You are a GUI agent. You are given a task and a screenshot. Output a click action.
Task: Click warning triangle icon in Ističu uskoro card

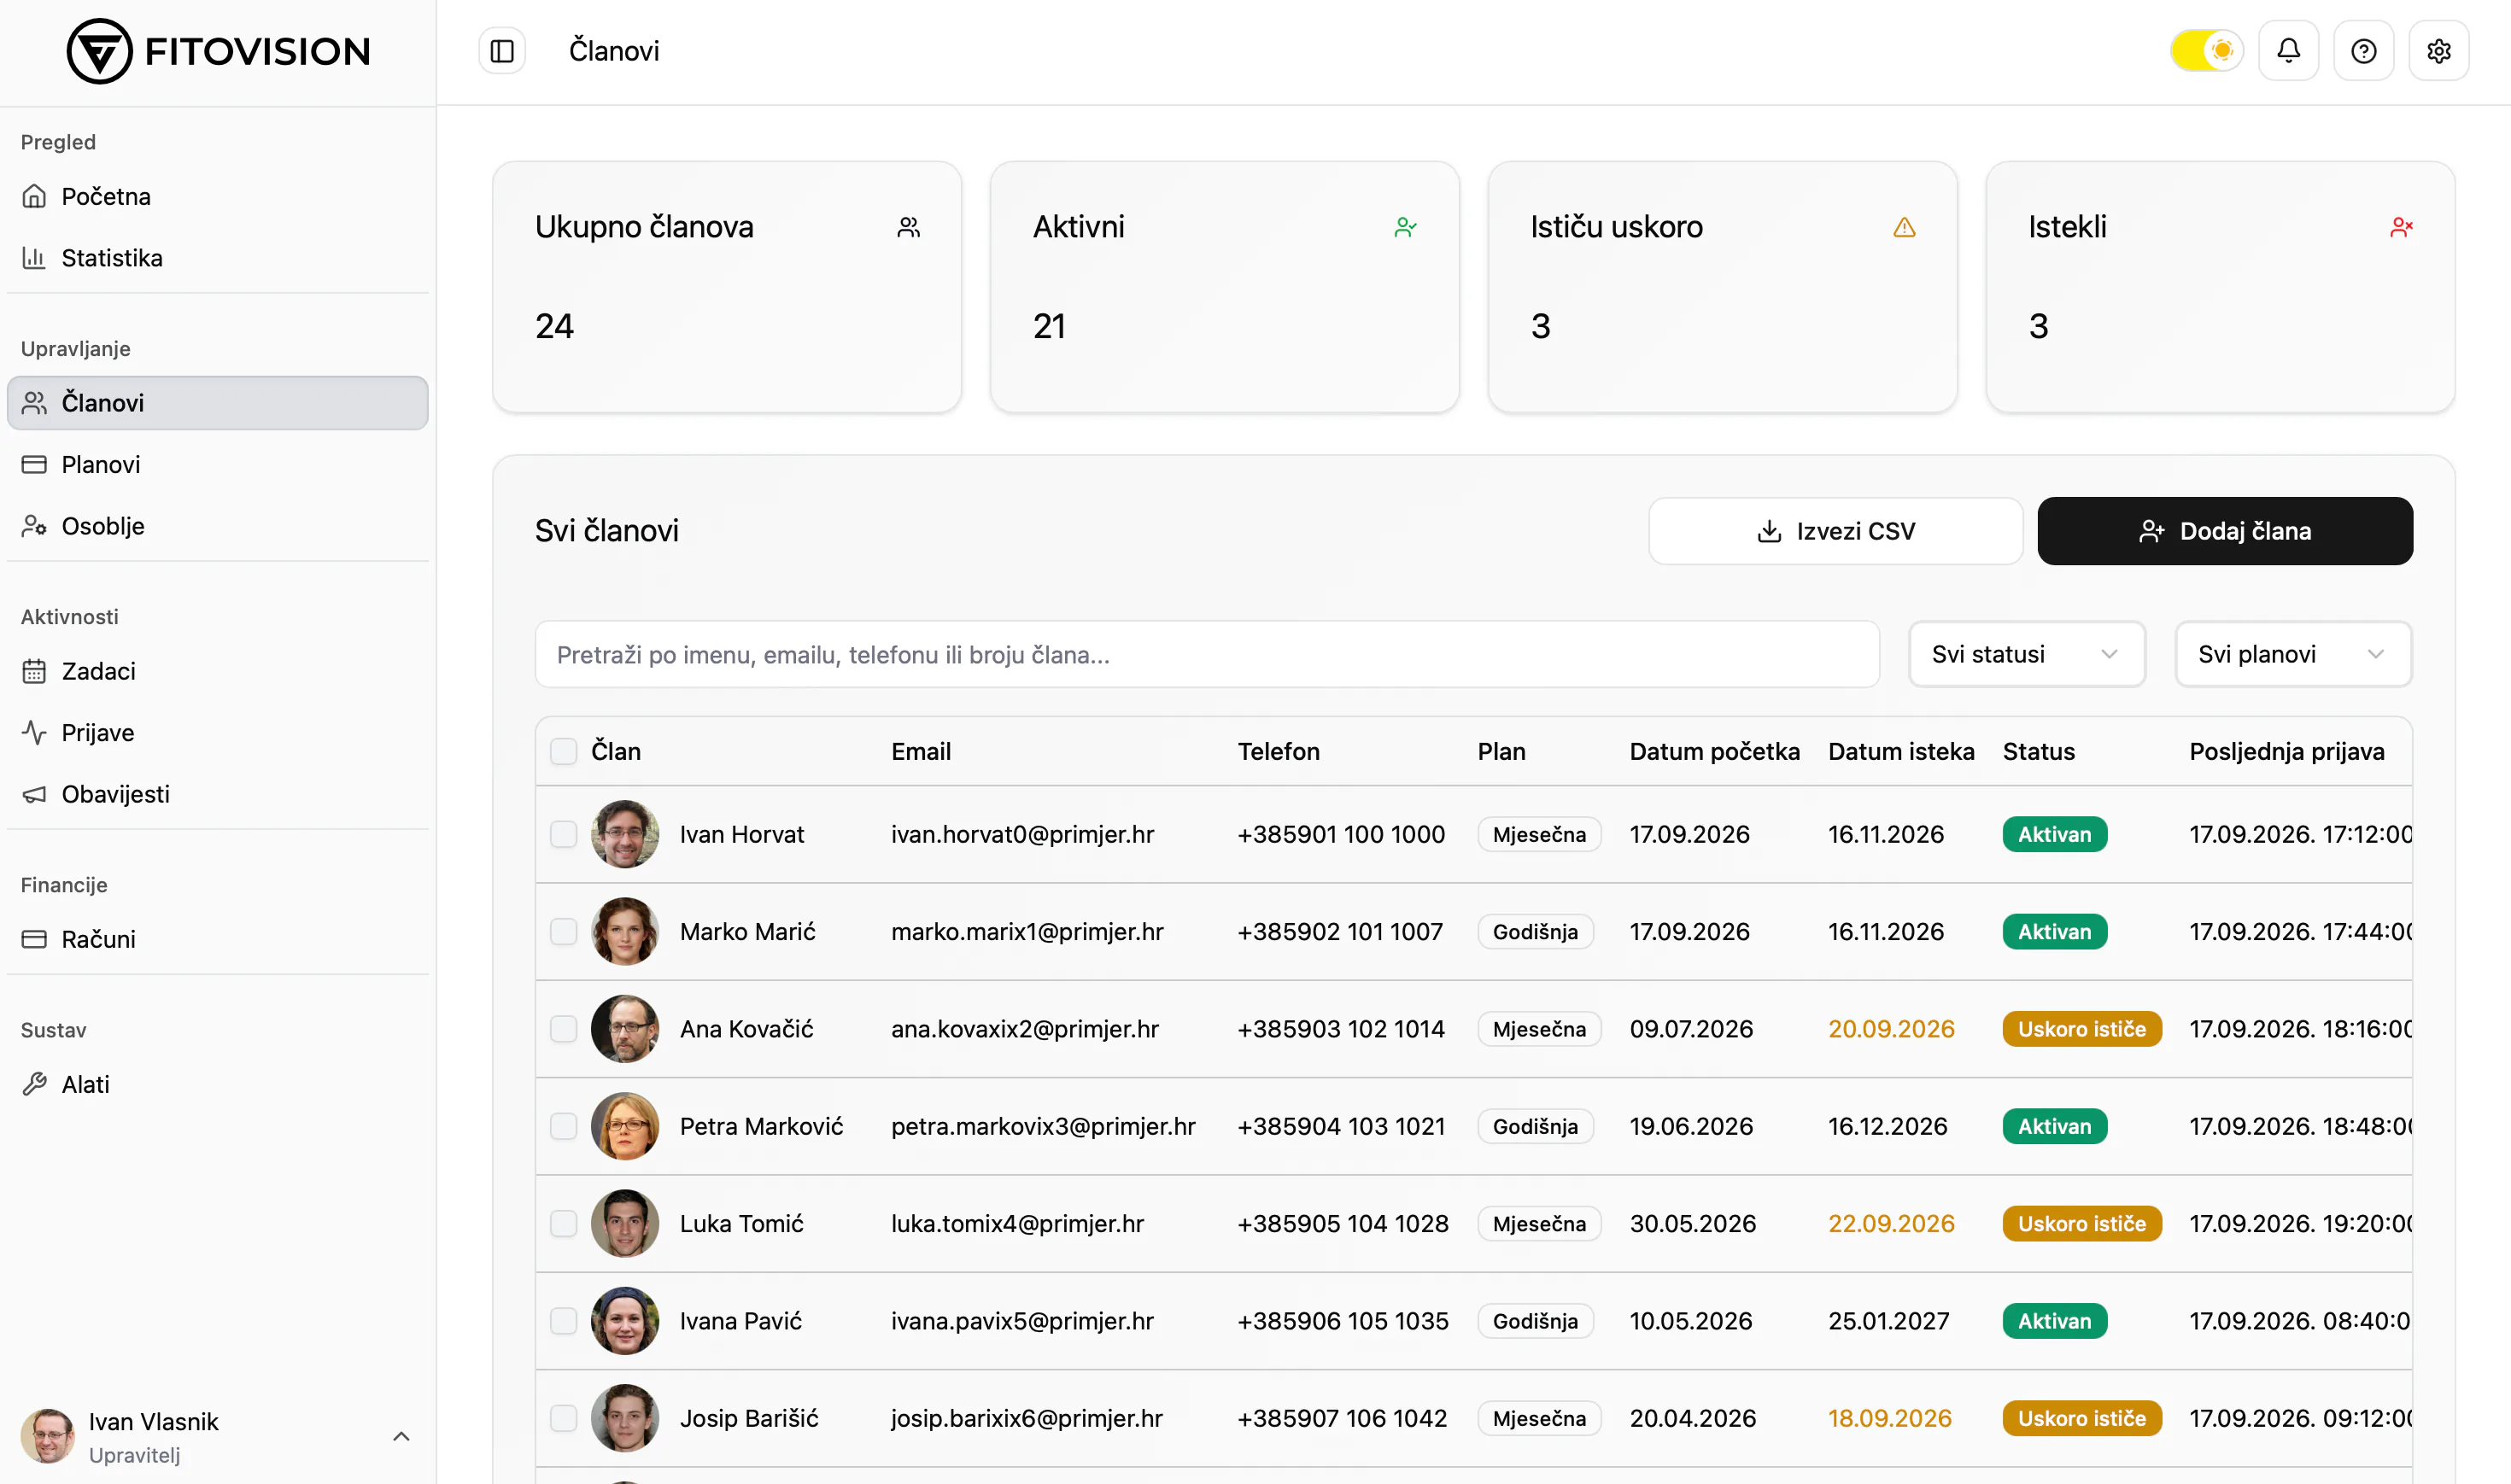coord(1904,227)
